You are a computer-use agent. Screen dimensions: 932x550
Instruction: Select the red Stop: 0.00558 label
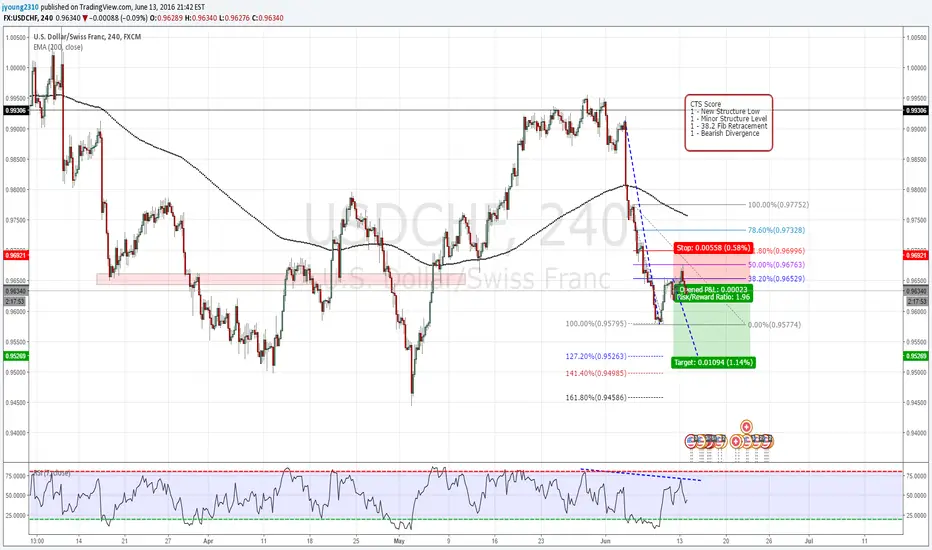(713, 247)
